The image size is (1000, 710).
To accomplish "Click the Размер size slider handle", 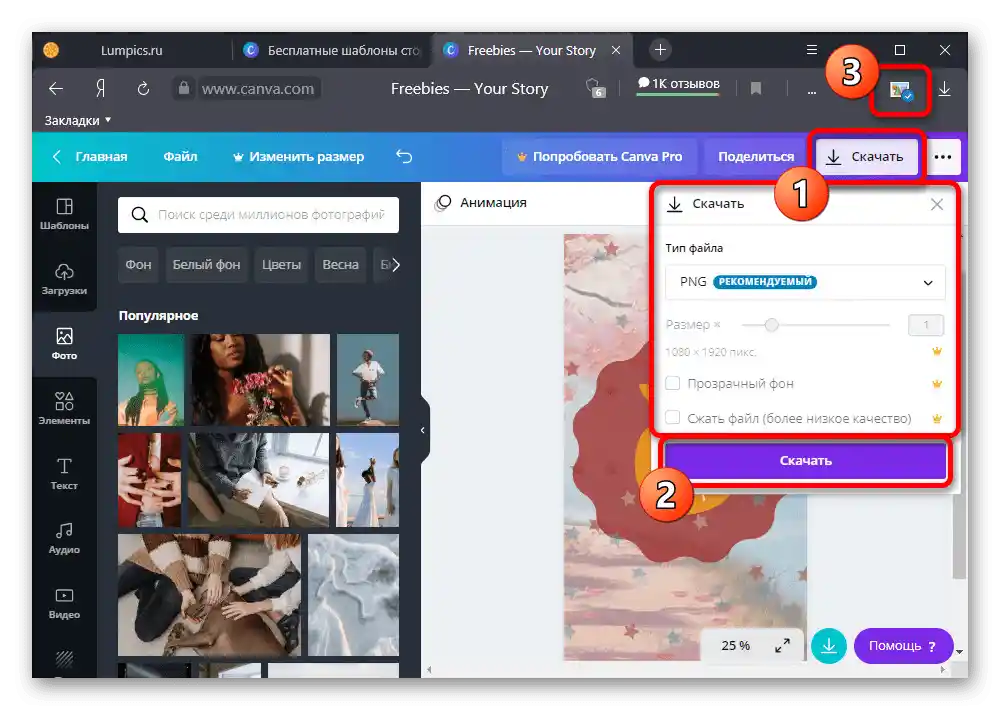I will click(x=771, y=325).
